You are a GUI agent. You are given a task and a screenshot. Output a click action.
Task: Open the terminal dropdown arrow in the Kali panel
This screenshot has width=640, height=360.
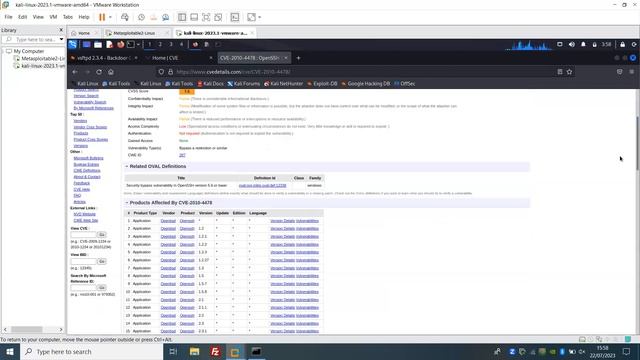[138, 44]
